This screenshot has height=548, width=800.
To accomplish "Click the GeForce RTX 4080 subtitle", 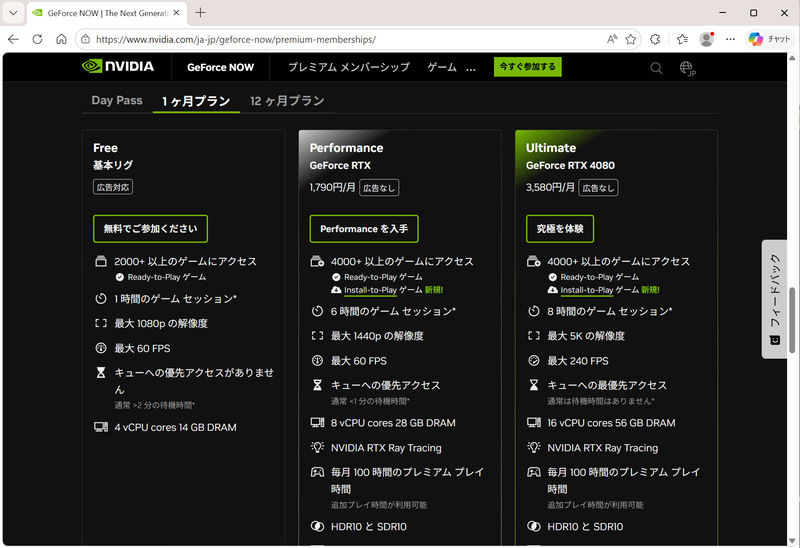I will tap(570, 165).
